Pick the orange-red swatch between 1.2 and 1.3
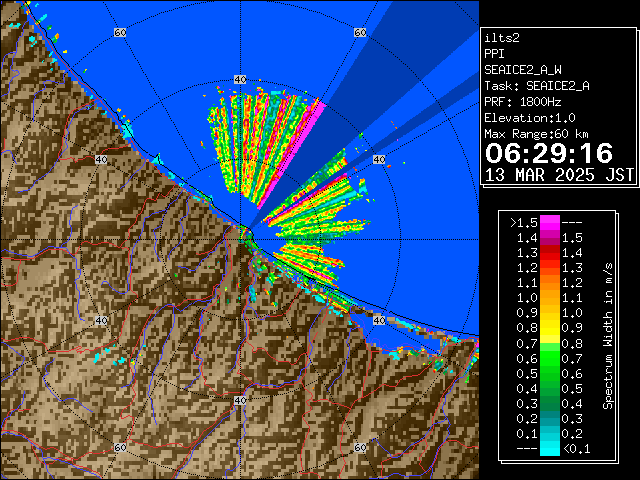640x480 pixels. point(550,267)
